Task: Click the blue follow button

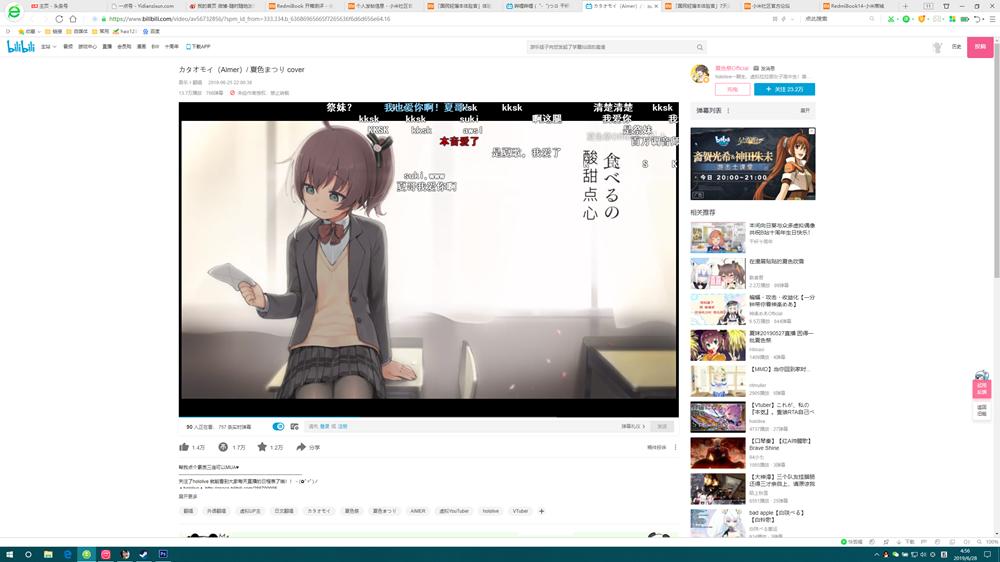Action: tap(784, 89)
